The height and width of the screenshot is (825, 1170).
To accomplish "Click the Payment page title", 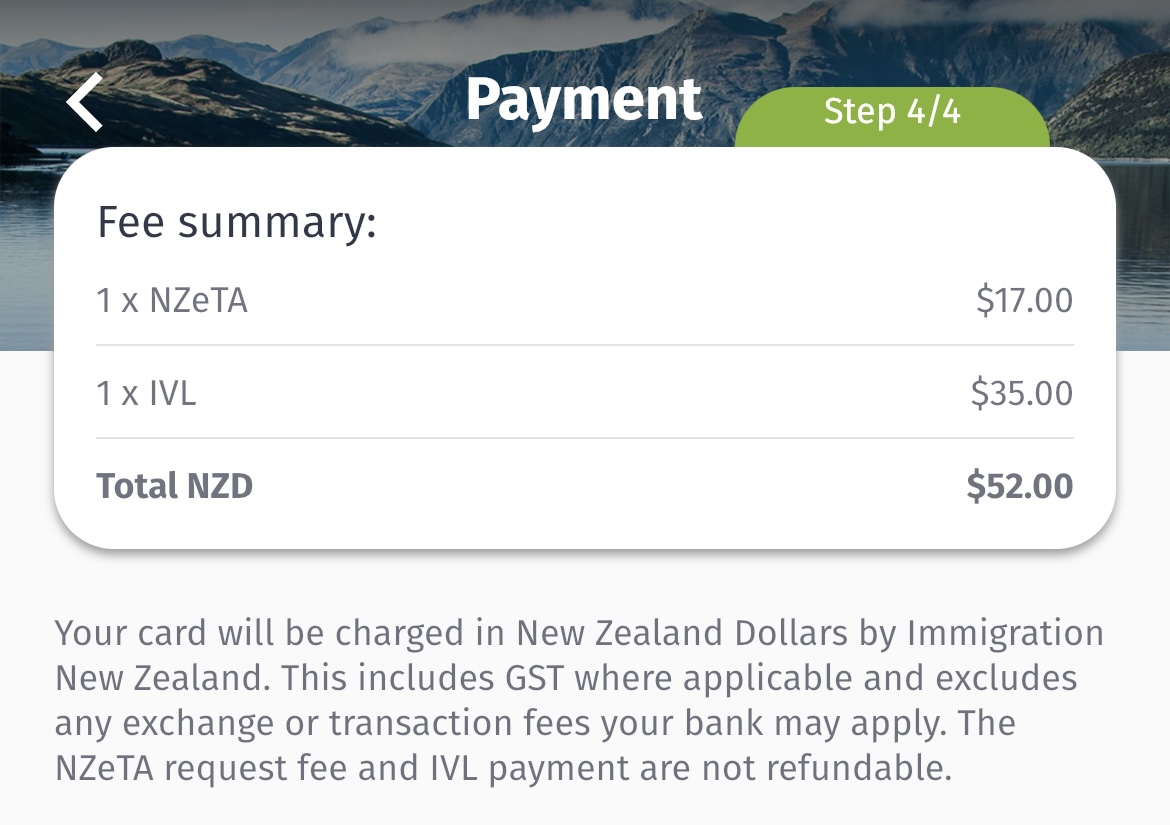I will point(584,100).
